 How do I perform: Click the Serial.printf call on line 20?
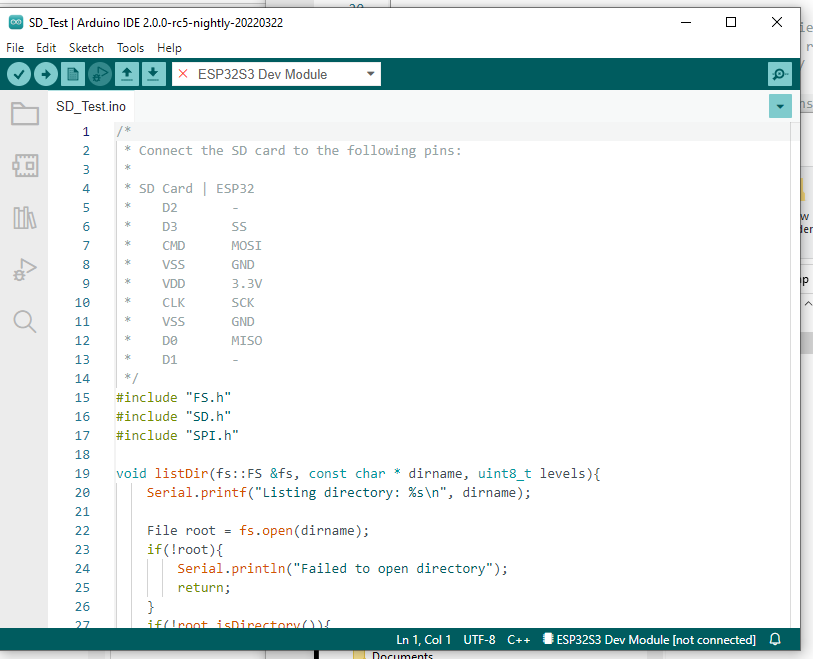(x=339, y=493)
